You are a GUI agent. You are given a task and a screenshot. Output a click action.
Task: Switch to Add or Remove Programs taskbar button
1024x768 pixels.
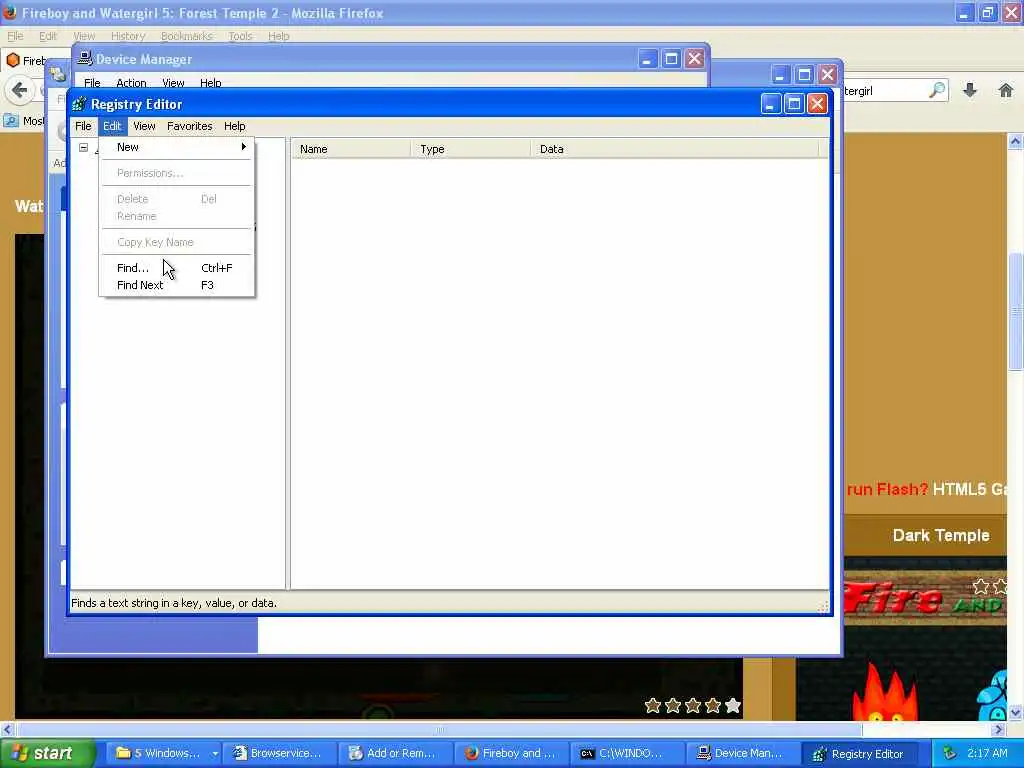[394, 753]
